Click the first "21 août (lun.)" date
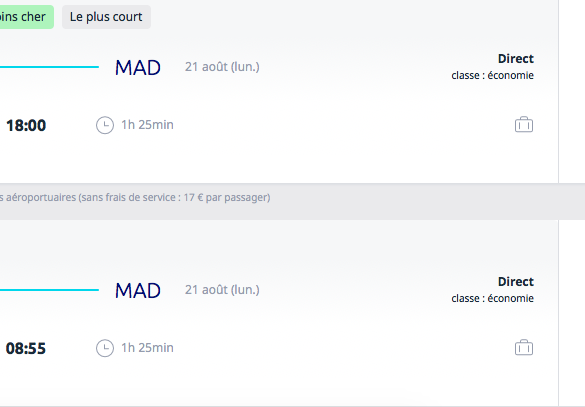Screen dimensions: 585x407 click(222, 67)
